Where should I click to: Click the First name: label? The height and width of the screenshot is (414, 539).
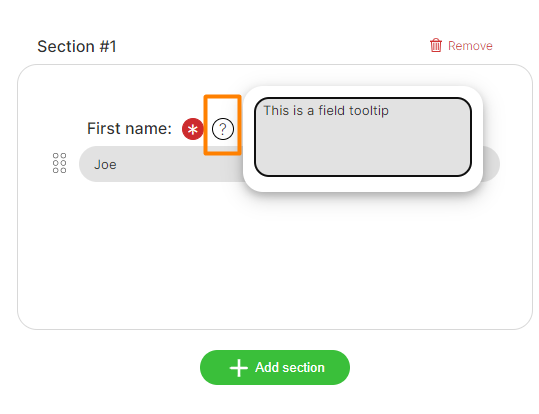point(129,129)
